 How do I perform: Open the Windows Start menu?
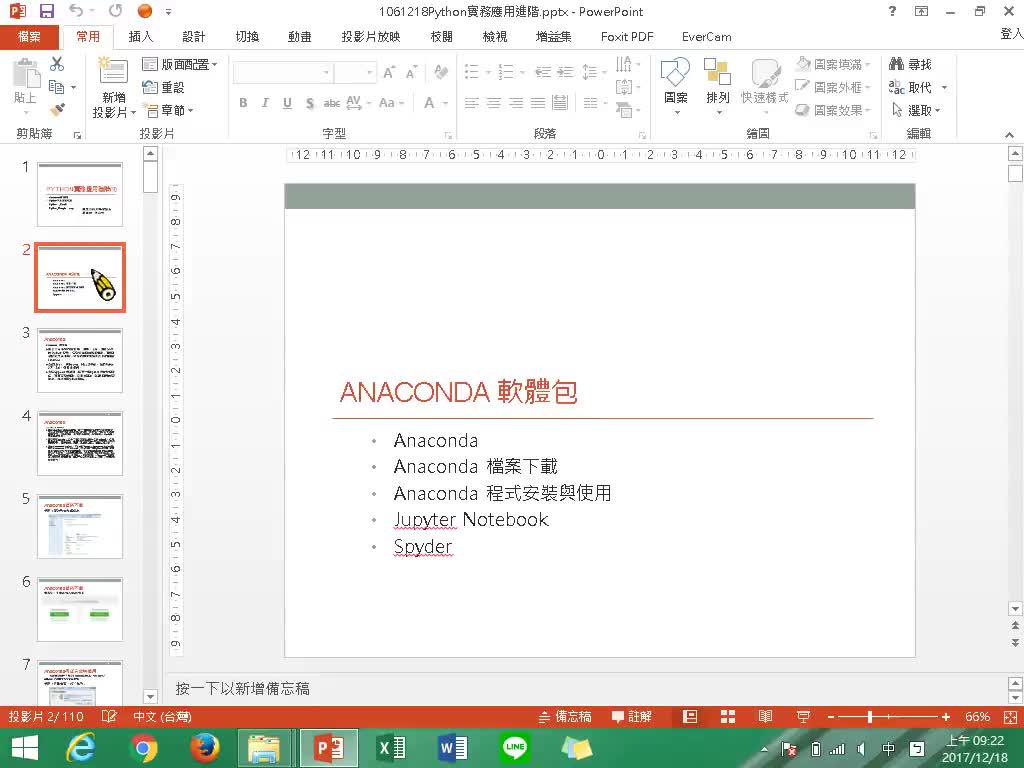point(25,748)
